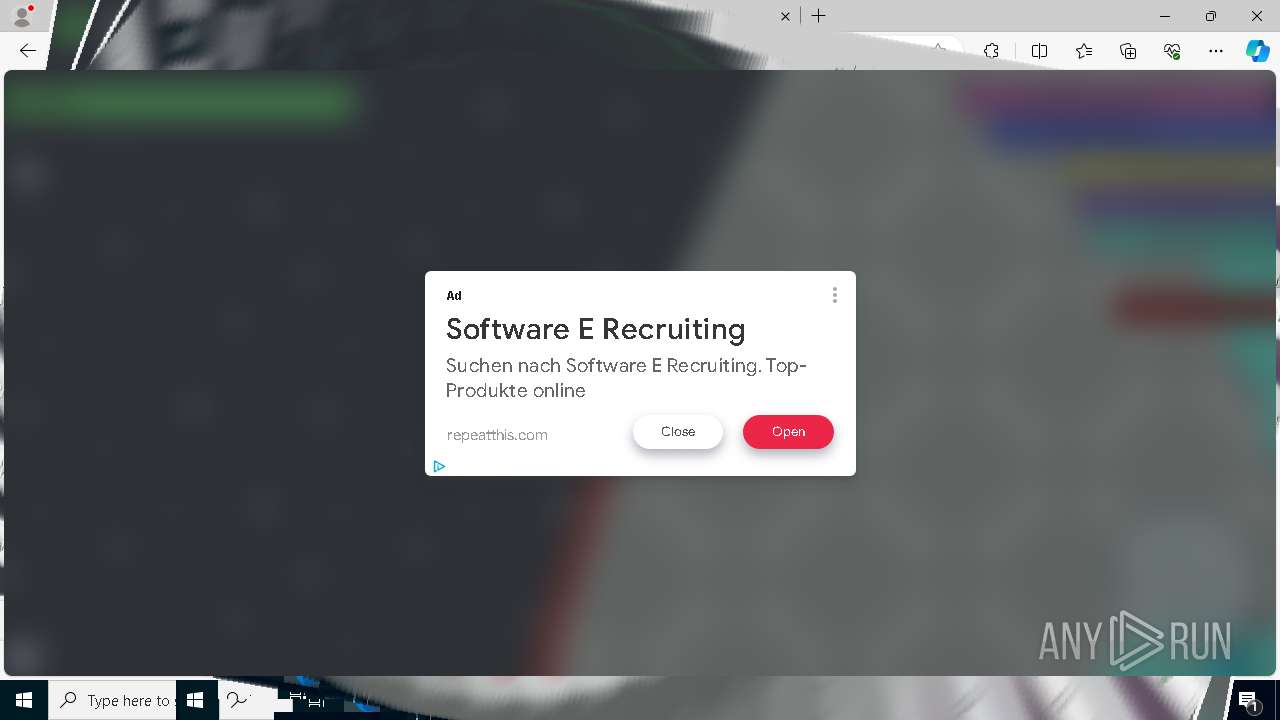Toggle split screen view
This screenshot has height=720, width=1280.
point(1039,51)
